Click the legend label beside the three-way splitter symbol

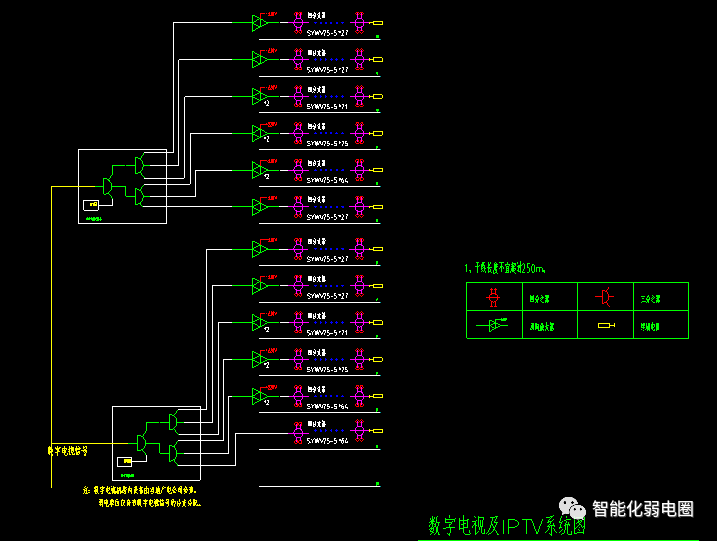click(650, 299)
